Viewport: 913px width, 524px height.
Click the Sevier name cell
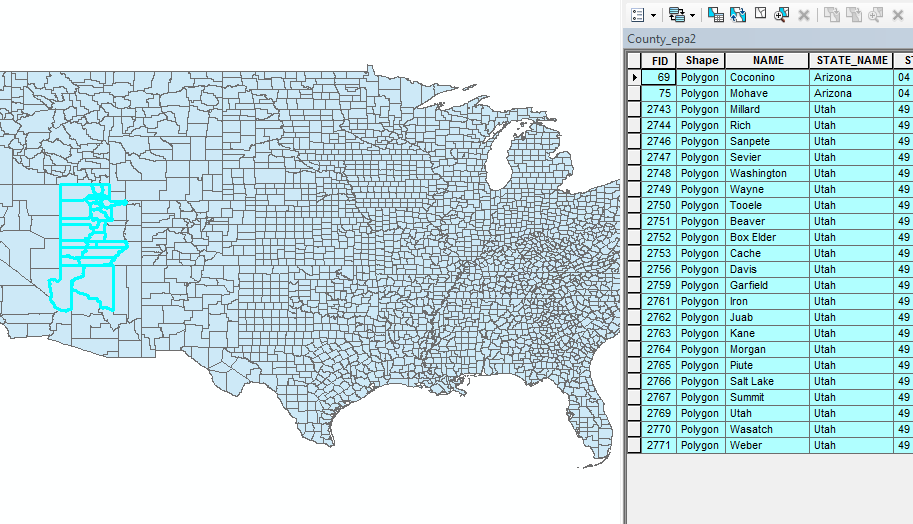coord(767,157)
